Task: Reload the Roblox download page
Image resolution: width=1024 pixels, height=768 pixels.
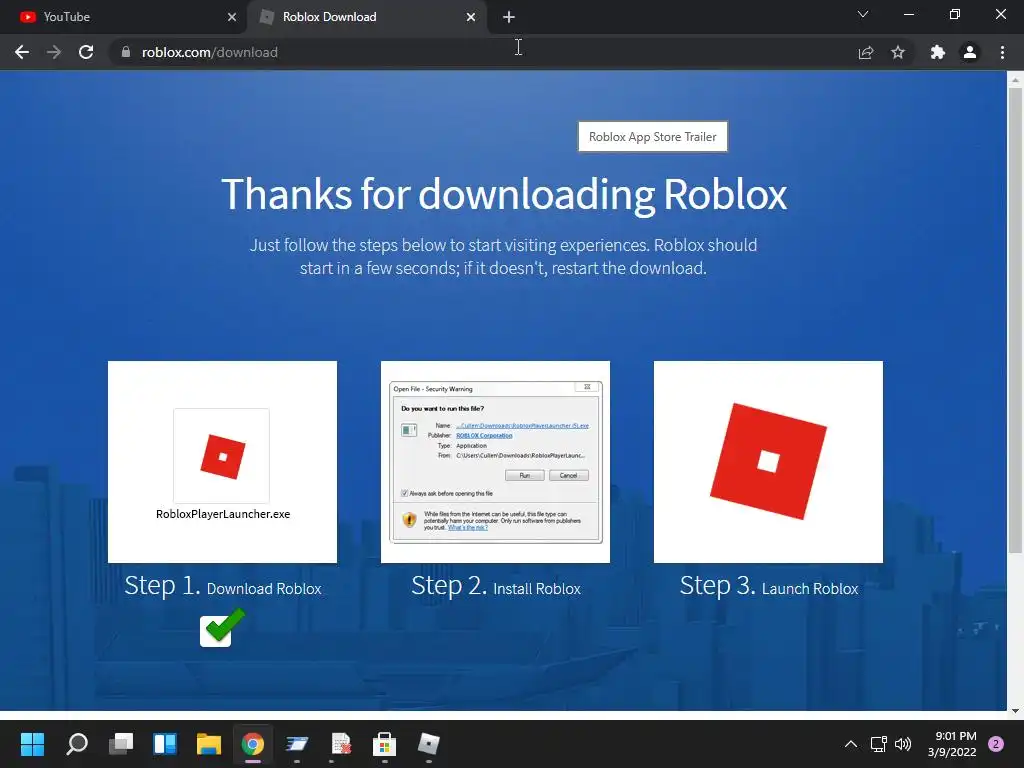Action: click(x=86, y=52)
